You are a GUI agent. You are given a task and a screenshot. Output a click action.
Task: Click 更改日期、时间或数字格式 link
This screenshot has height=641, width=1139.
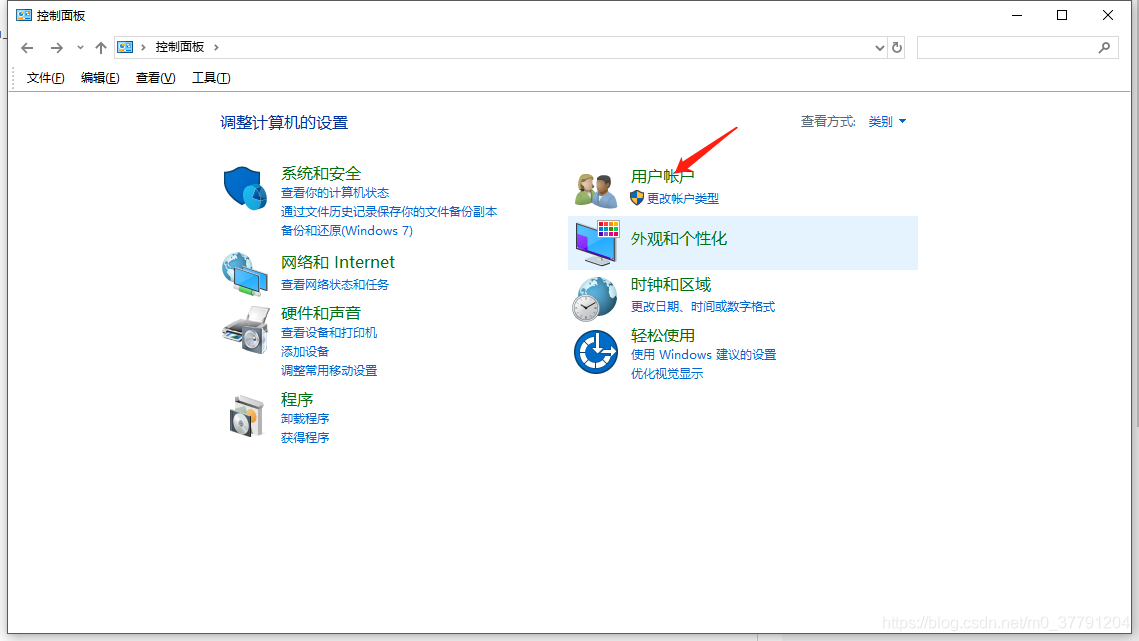click(x=702, y=307)
